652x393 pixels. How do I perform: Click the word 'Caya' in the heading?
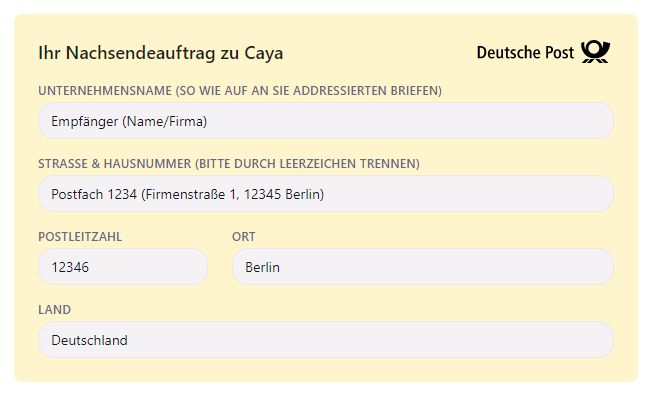click(x=264, y=54)
